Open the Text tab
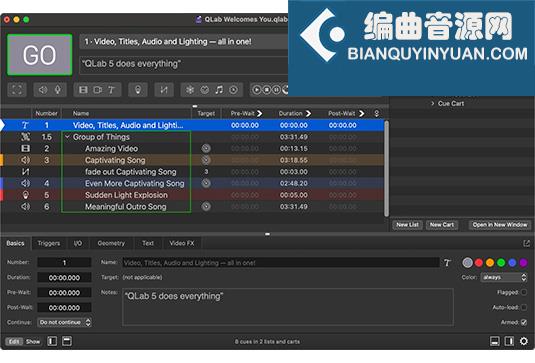535x363 pixels. (148, 243)
